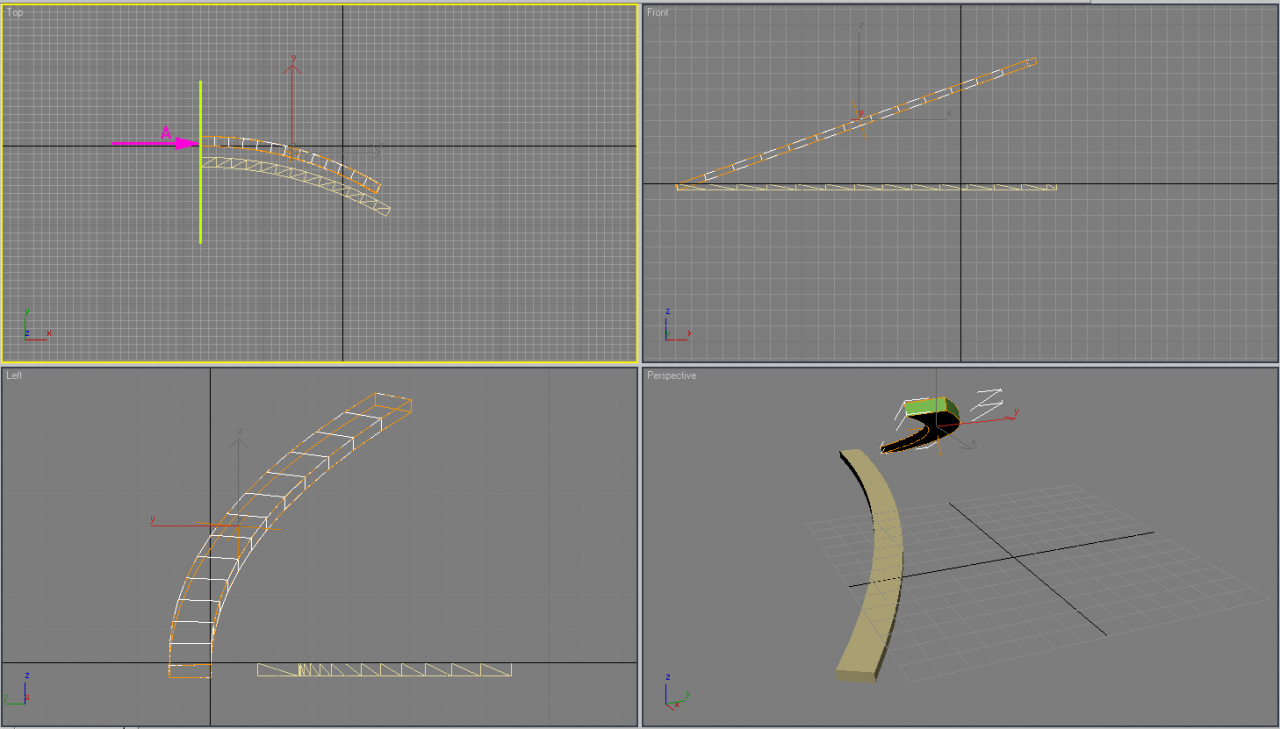Open the Top viewport label menu
This screenshot has width=1280, height=729.
[15, 12]
